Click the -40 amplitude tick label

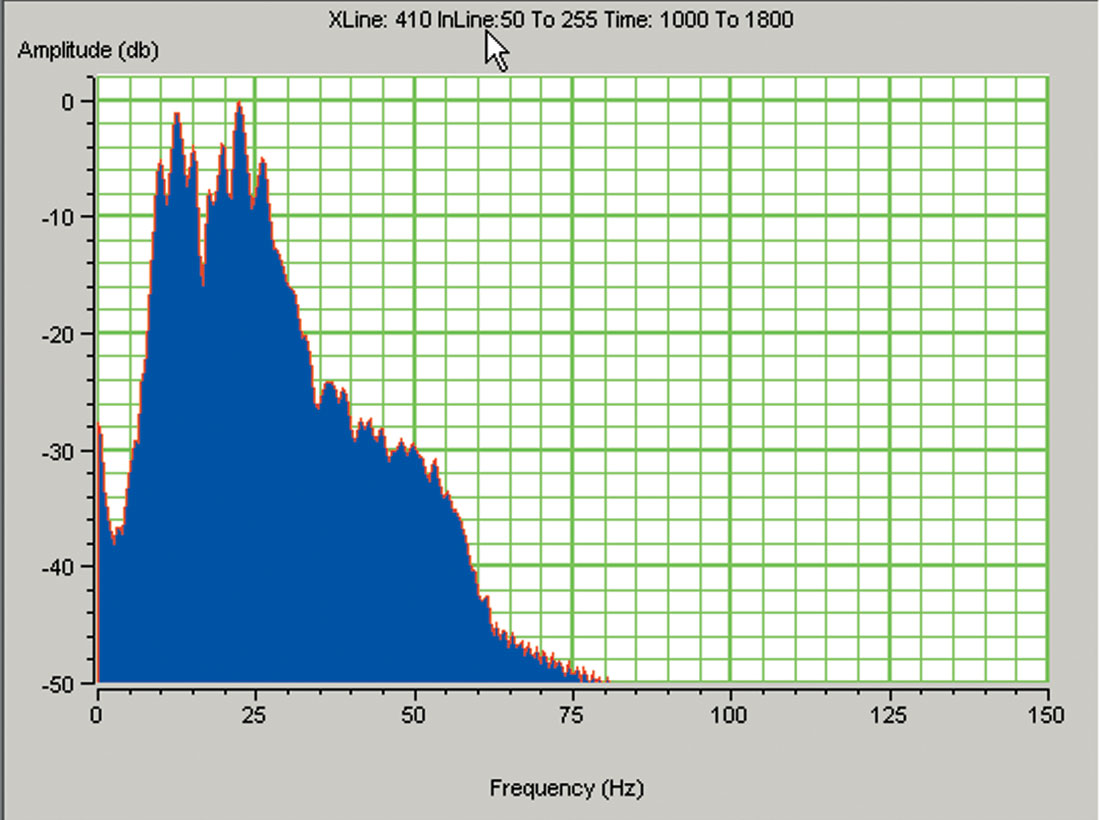[x=58, y=567]
